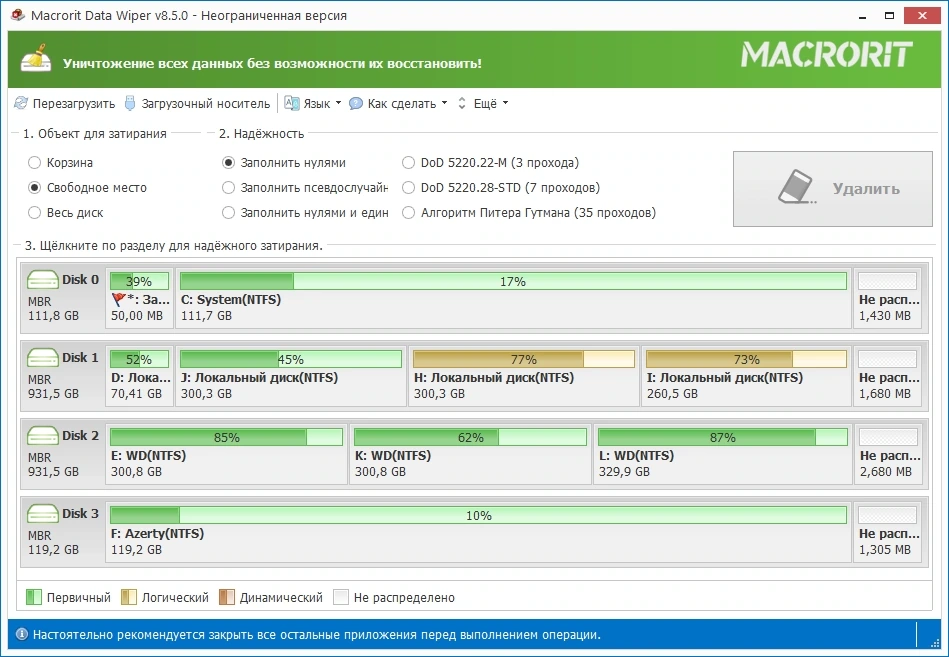Image resolution: width=949 pixels, height=657 pixels.
Task: Expand the Как сделать dropdown arrow
Action: point(444,103)
